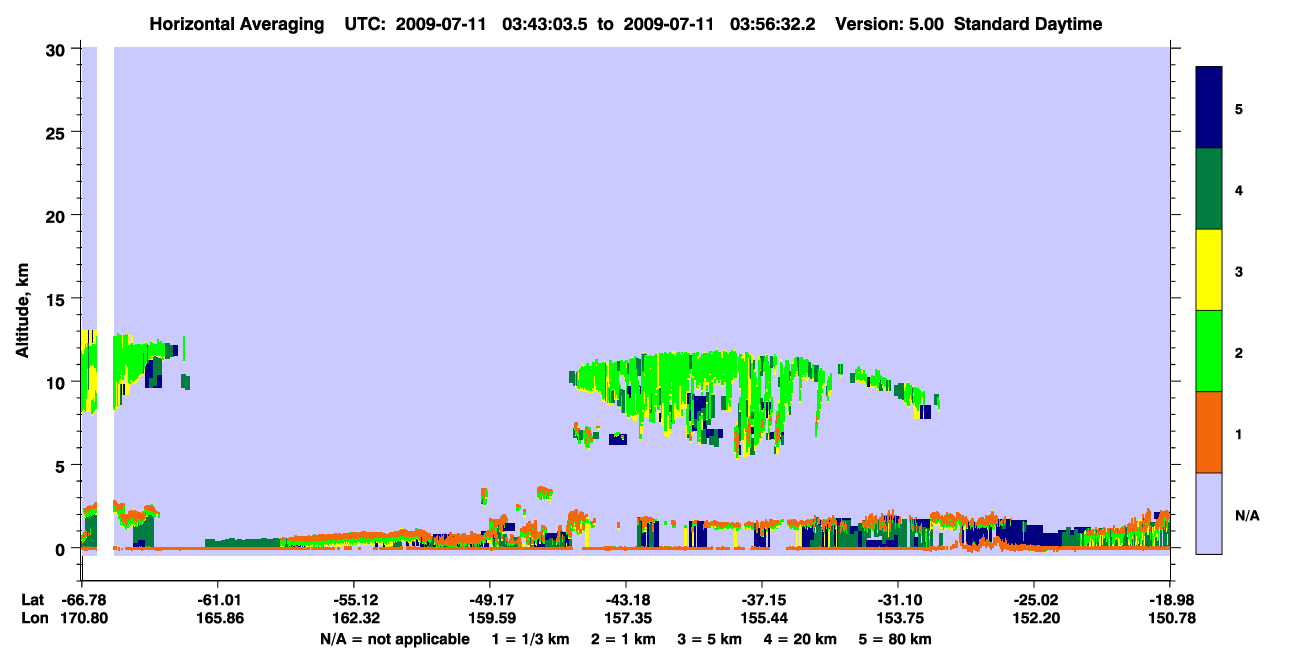Viewport: 1300px width, 667px height.
Task: Click latitude value -66.78
Action: click(82, 599)
